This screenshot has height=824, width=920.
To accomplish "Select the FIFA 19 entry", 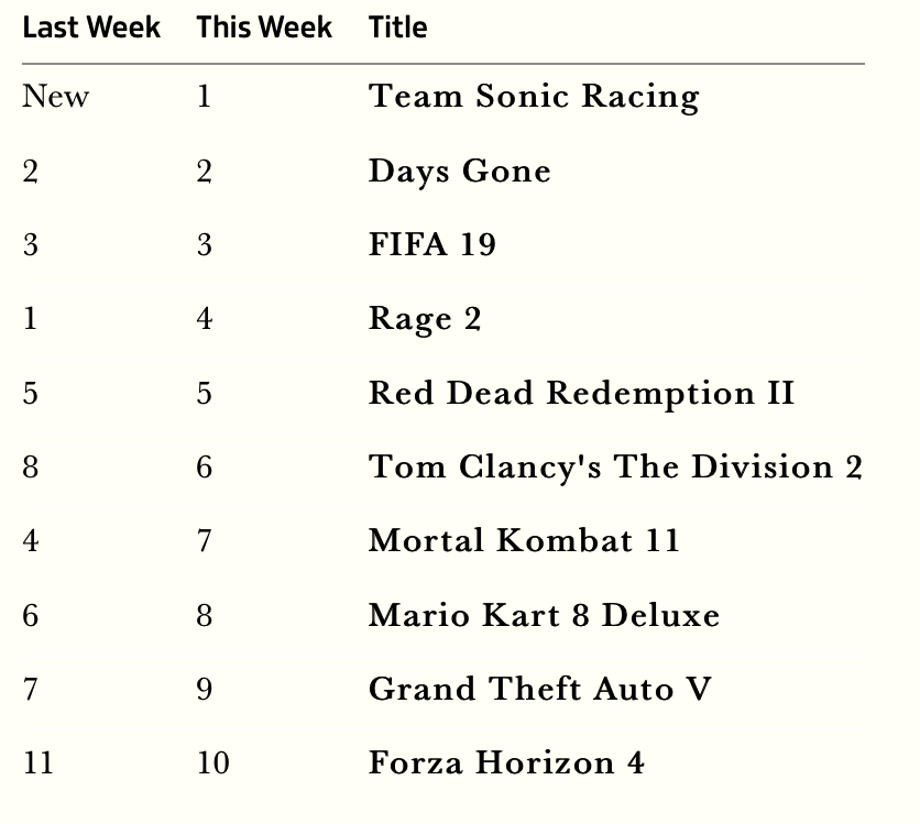I will [x=432, y=246].
